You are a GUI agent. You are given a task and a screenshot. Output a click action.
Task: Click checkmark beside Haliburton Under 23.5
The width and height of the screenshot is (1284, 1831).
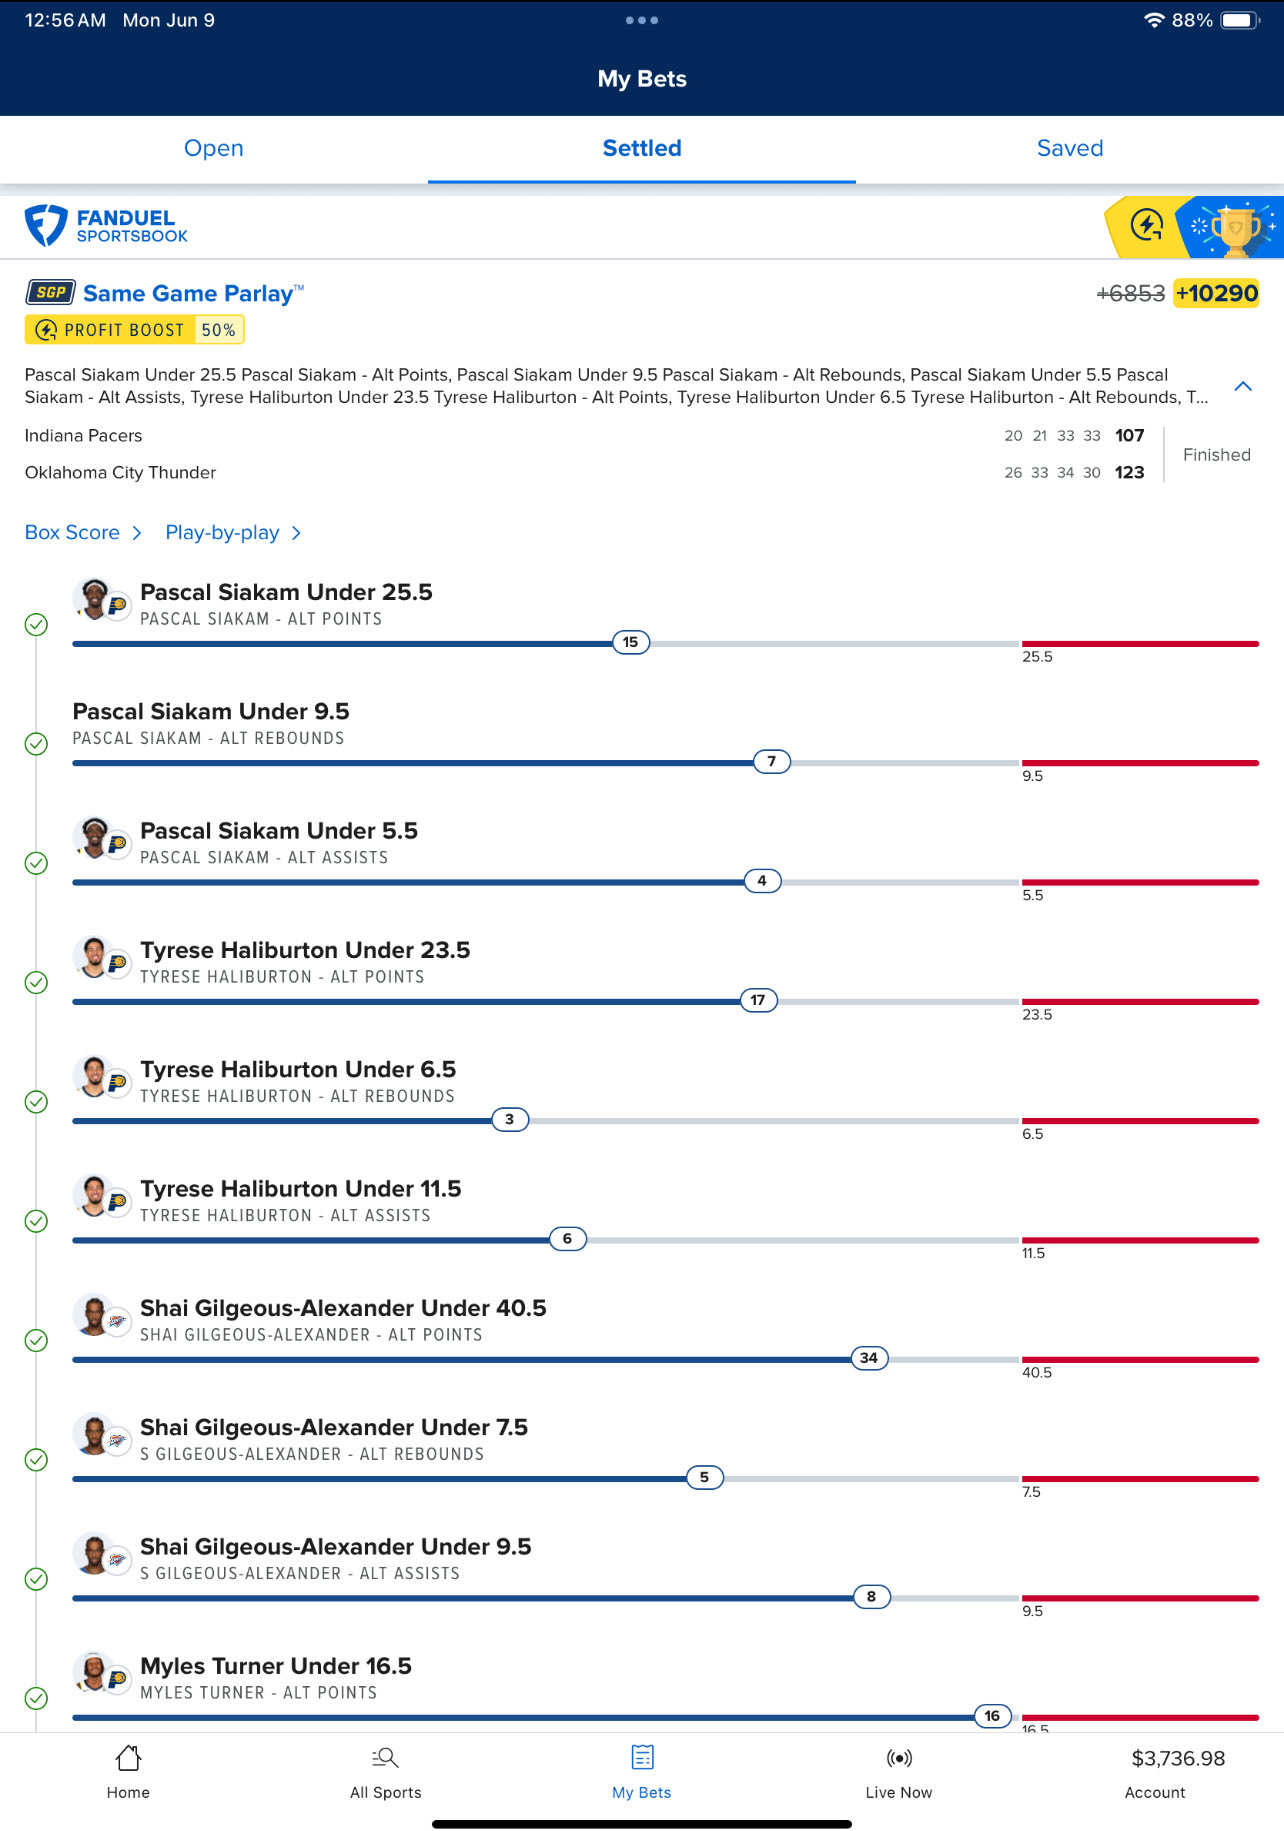coord(36,983)
